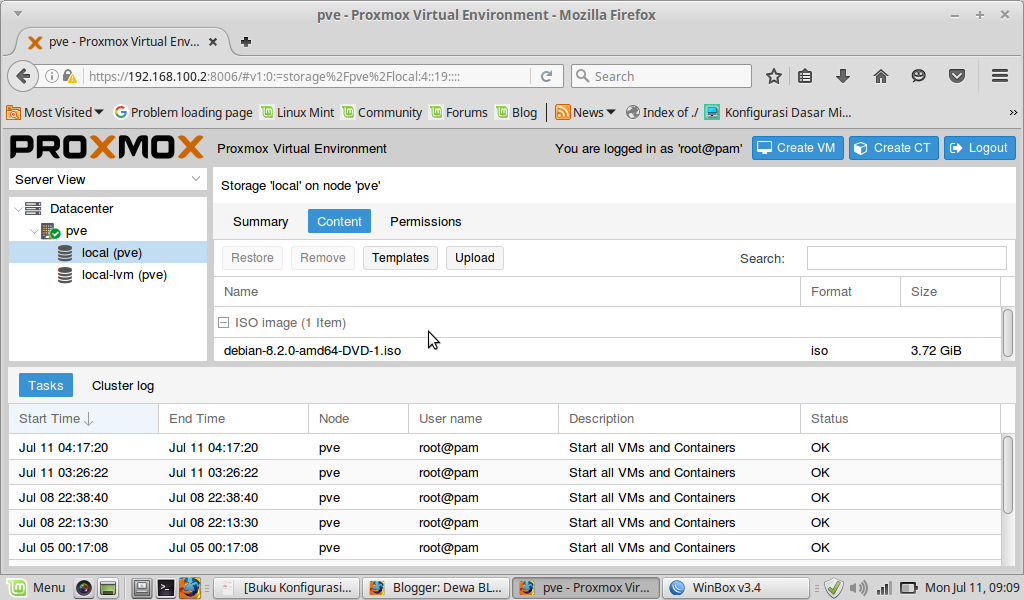Image resolution: width=1024 pixels, height=600 pixels.
Task: Sort by the Start Time column header
Action: coord(84,418)
